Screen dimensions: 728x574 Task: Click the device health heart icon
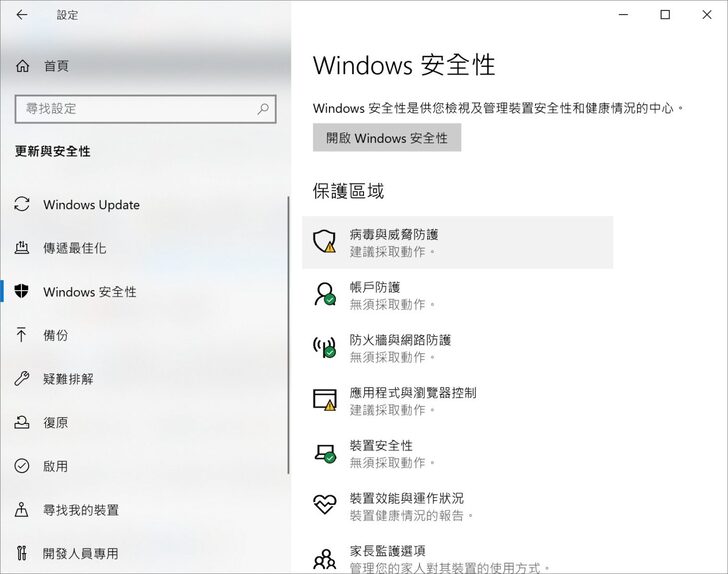pos(325,504)
